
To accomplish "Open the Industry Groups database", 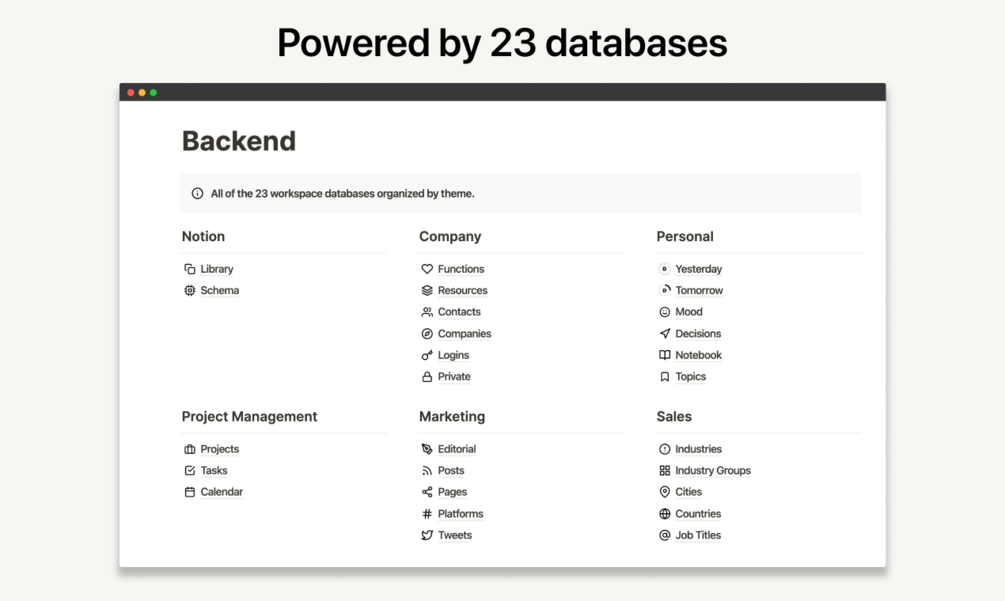I will (712, 471).
